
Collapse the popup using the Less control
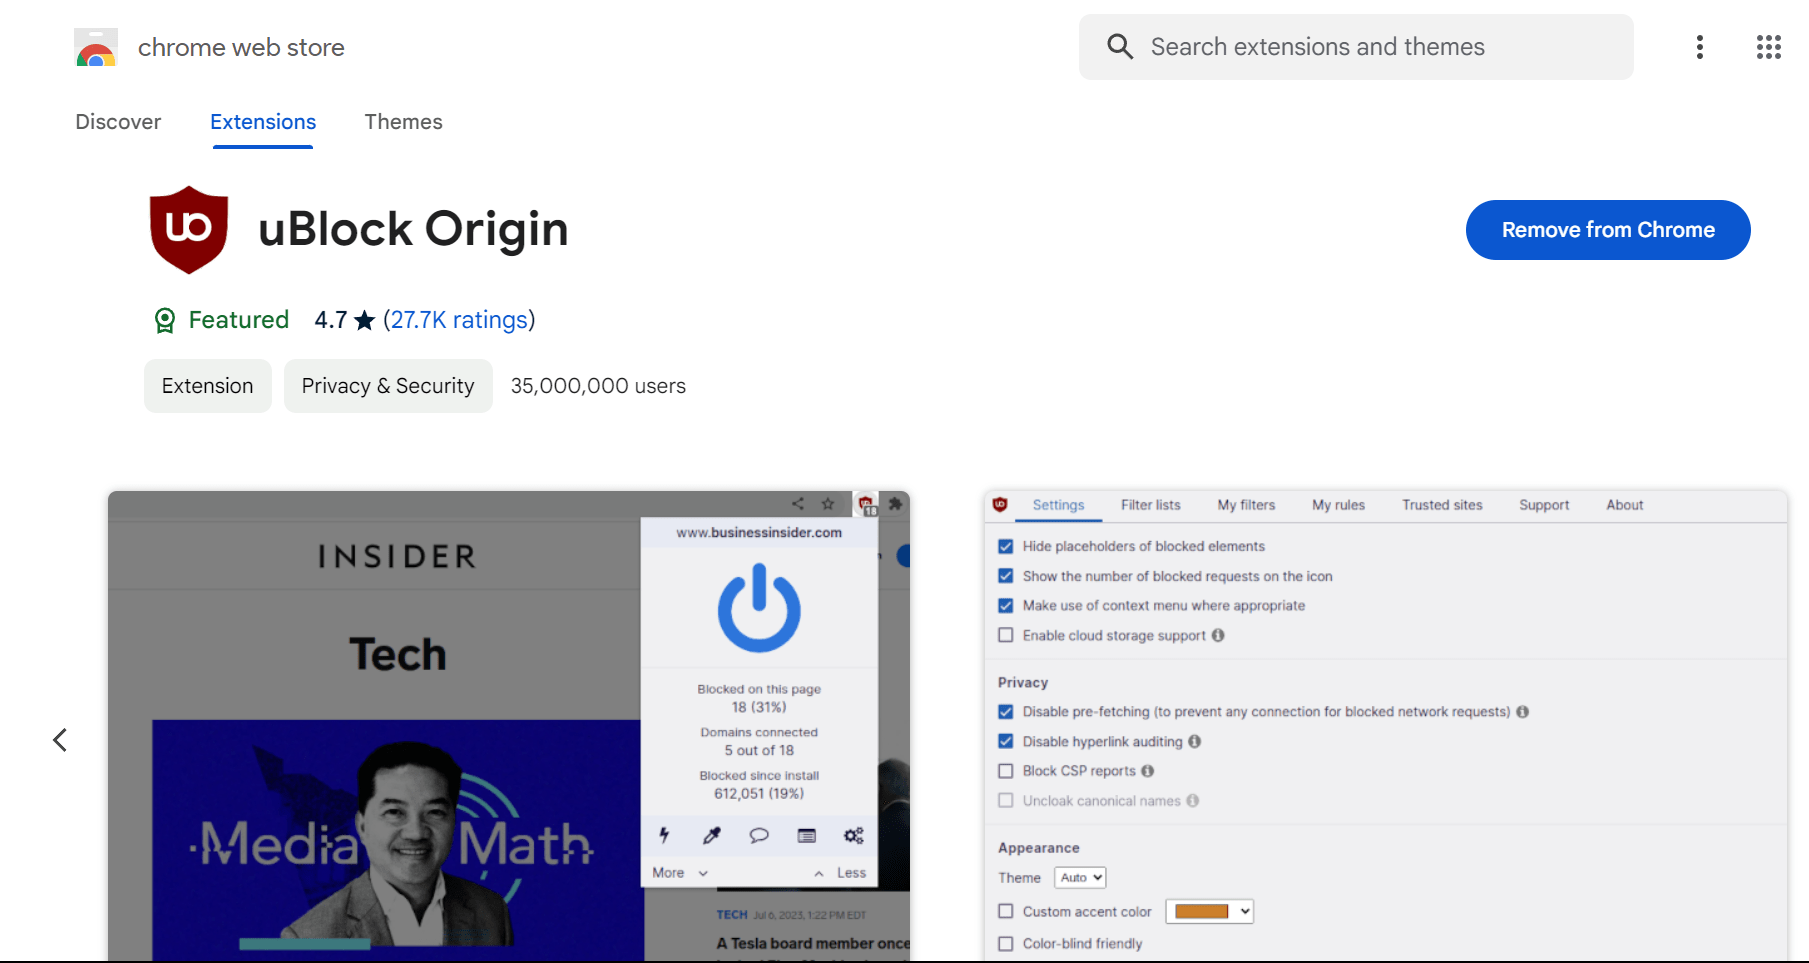click(x=840, y=873)
